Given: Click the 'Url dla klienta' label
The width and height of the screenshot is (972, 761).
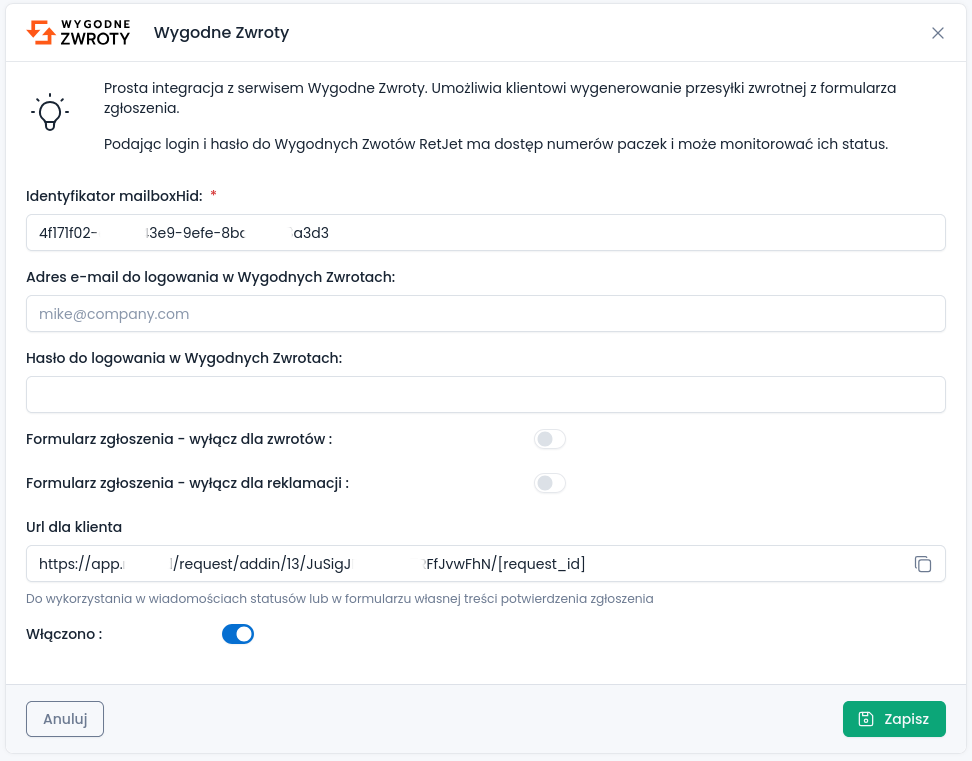Looking at the screenshot, I should coord(74,527).
